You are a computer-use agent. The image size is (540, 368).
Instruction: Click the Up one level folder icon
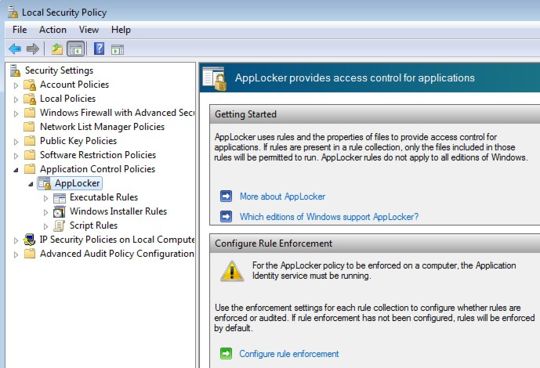click(57, 49)
